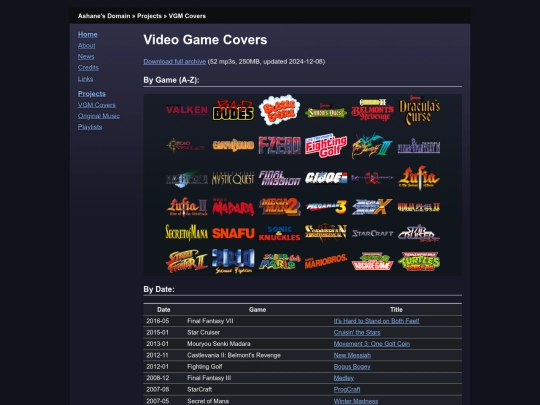
Task: Open the Super Mario Bros. logo
Action: (326, 261)
